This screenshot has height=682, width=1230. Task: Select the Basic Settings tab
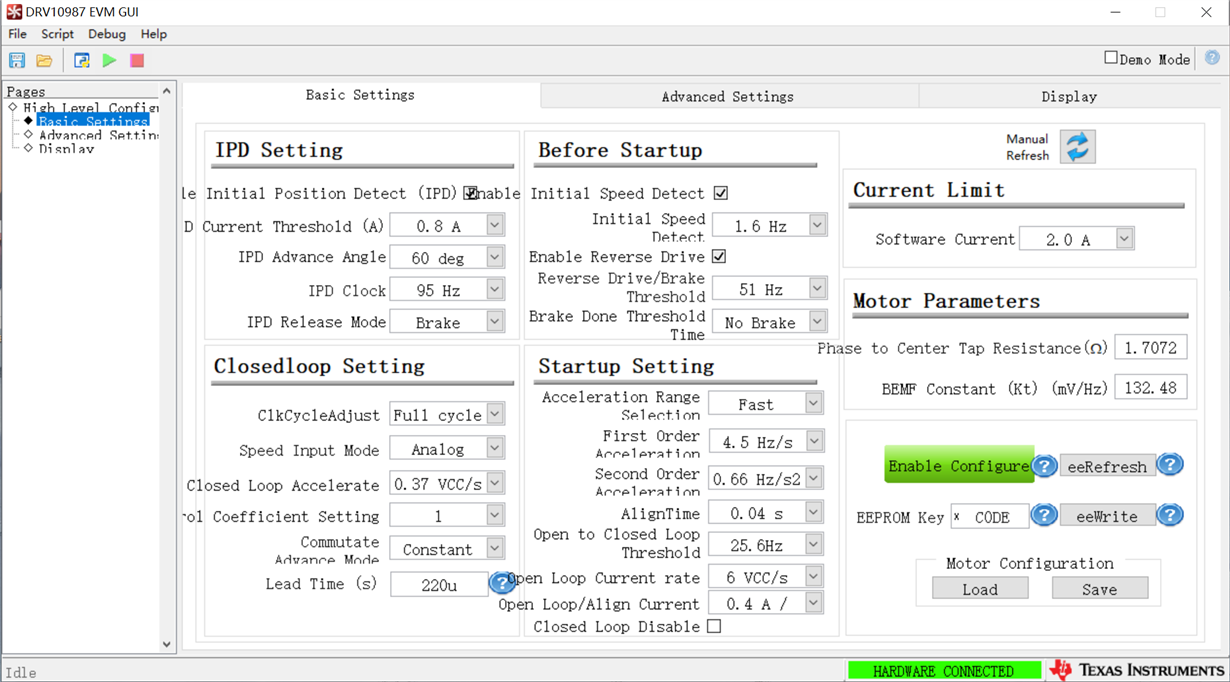click(x=360, y=95)
